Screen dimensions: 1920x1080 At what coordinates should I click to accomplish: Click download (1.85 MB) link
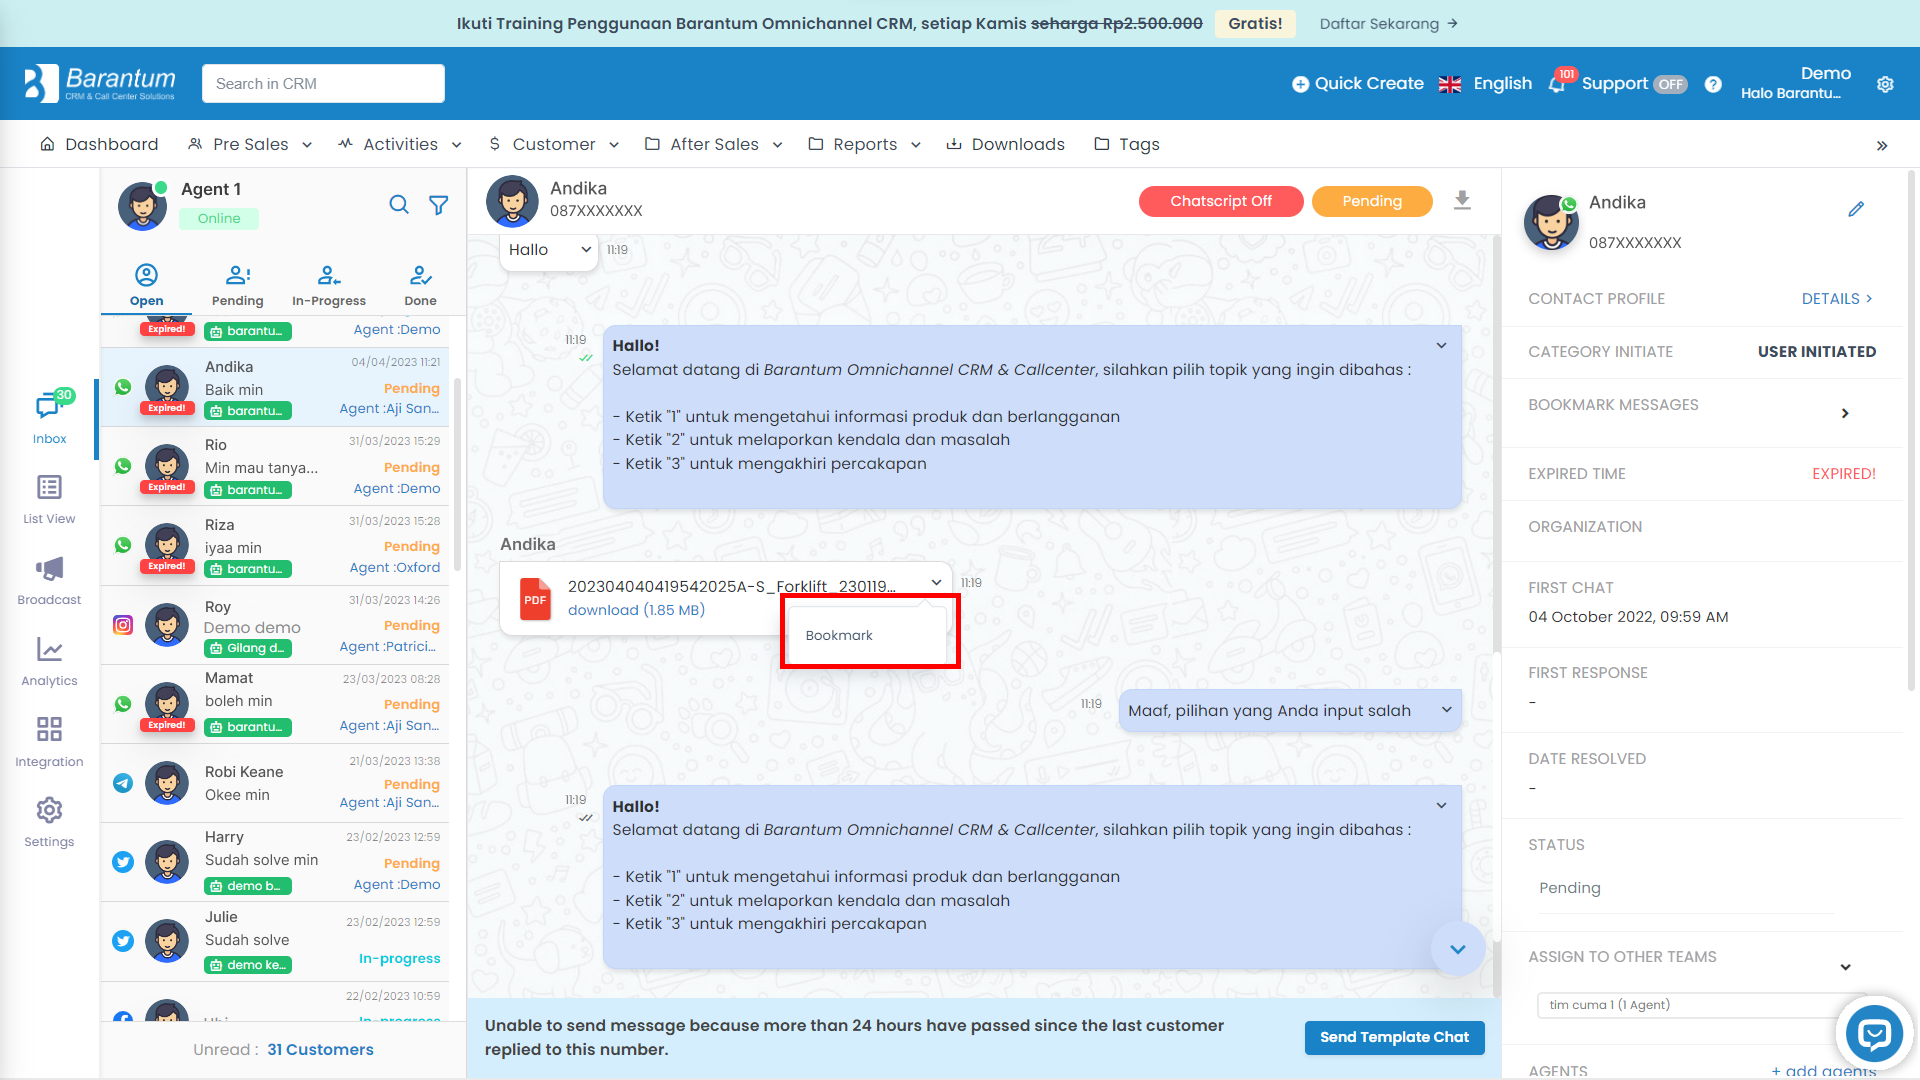tap(636, 610)
